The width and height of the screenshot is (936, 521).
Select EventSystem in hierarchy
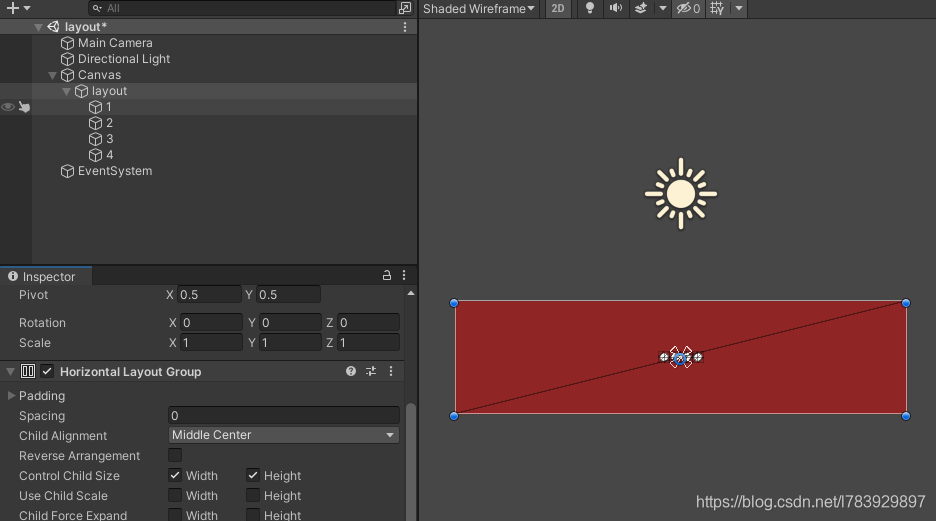click(115, 171)
